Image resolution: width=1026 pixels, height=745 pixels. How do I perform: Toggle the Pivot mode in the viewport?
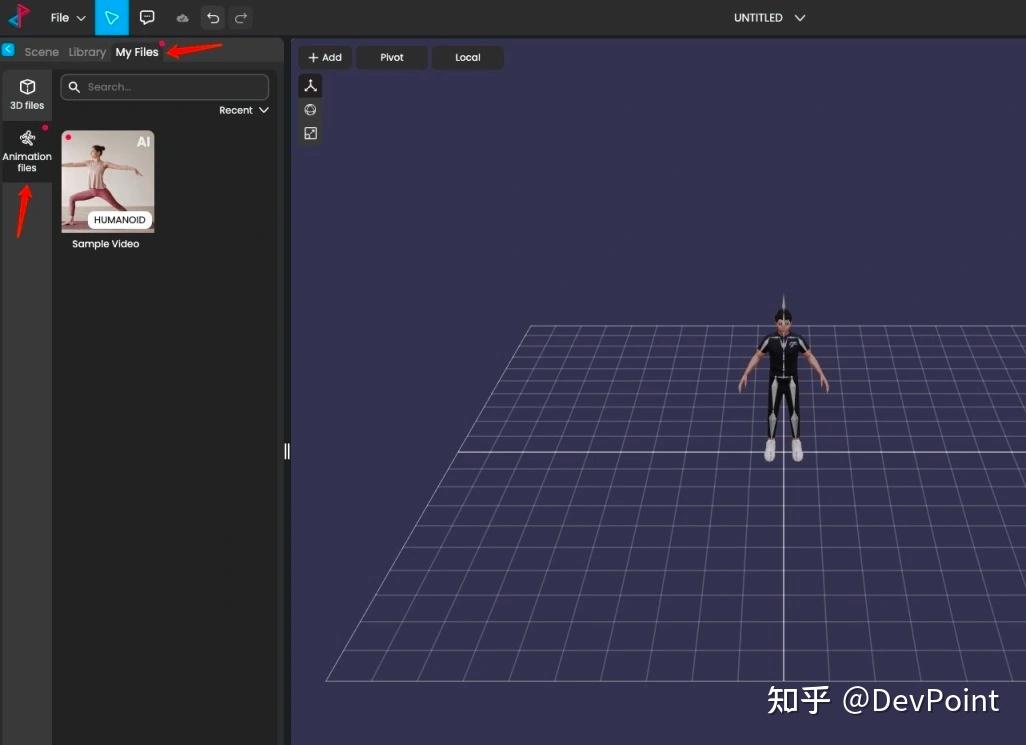[391, 57]
